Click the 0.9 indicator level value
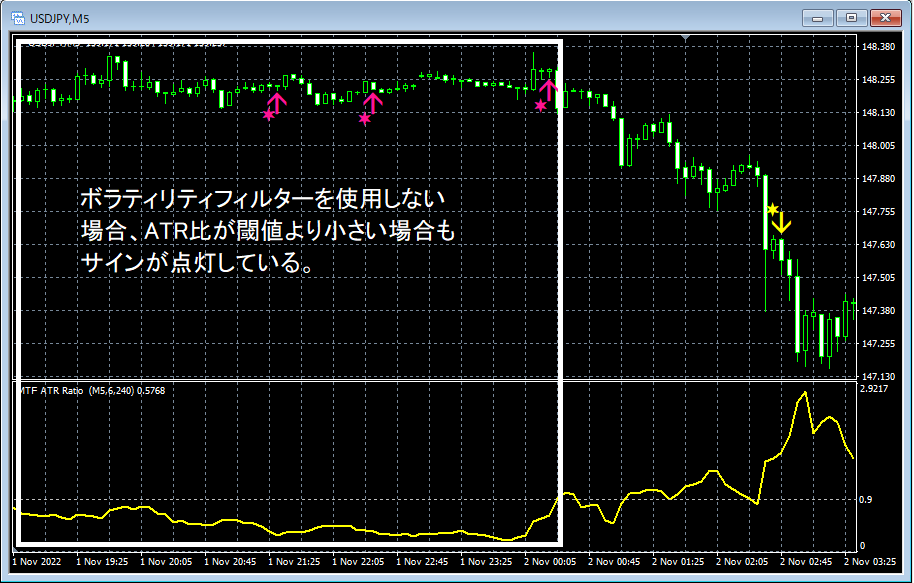This screenshot has width=914, height=583. [866, 500]
